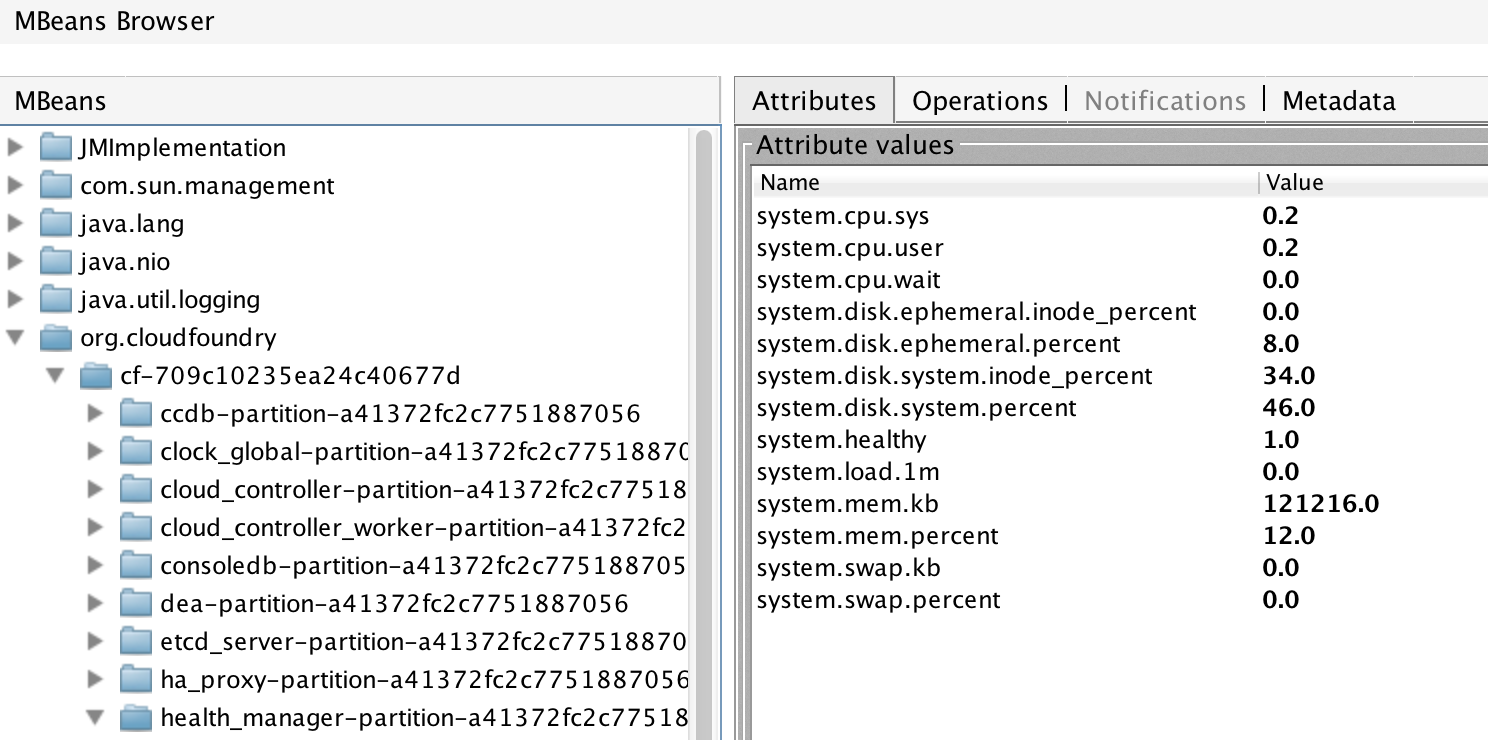This screenshot has width=1488, height=740.
Task: Expand the consoledb-partition node arrow
Action: click(x=95, y=566)
